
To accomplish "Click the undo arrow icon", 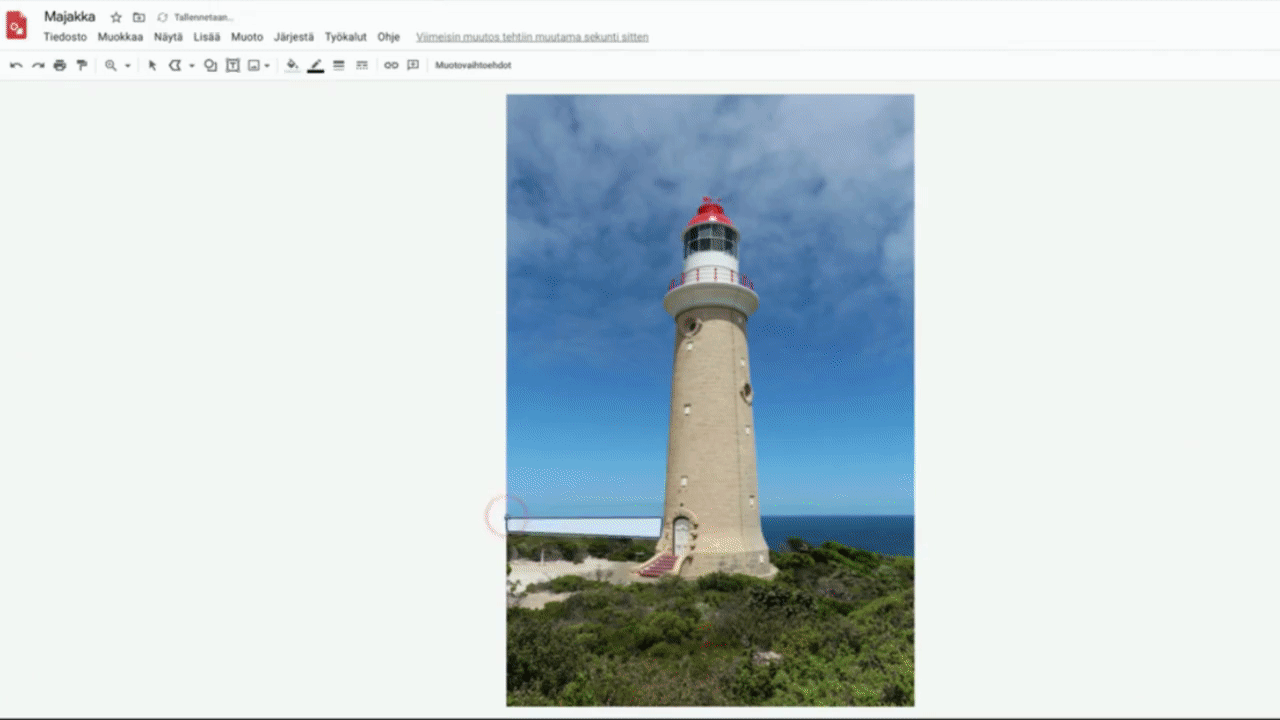I will (16, 65).
